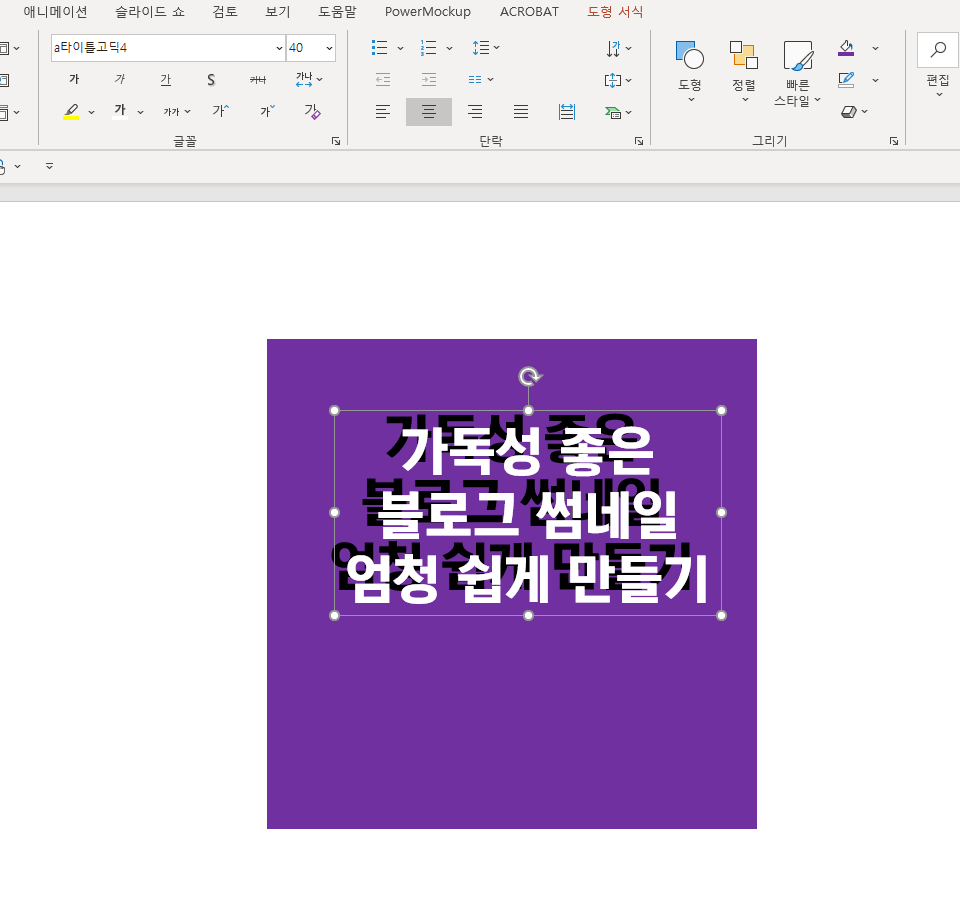Open PowerMockup tab
This screenshot has width=960, height=913.
click(427, 12)
